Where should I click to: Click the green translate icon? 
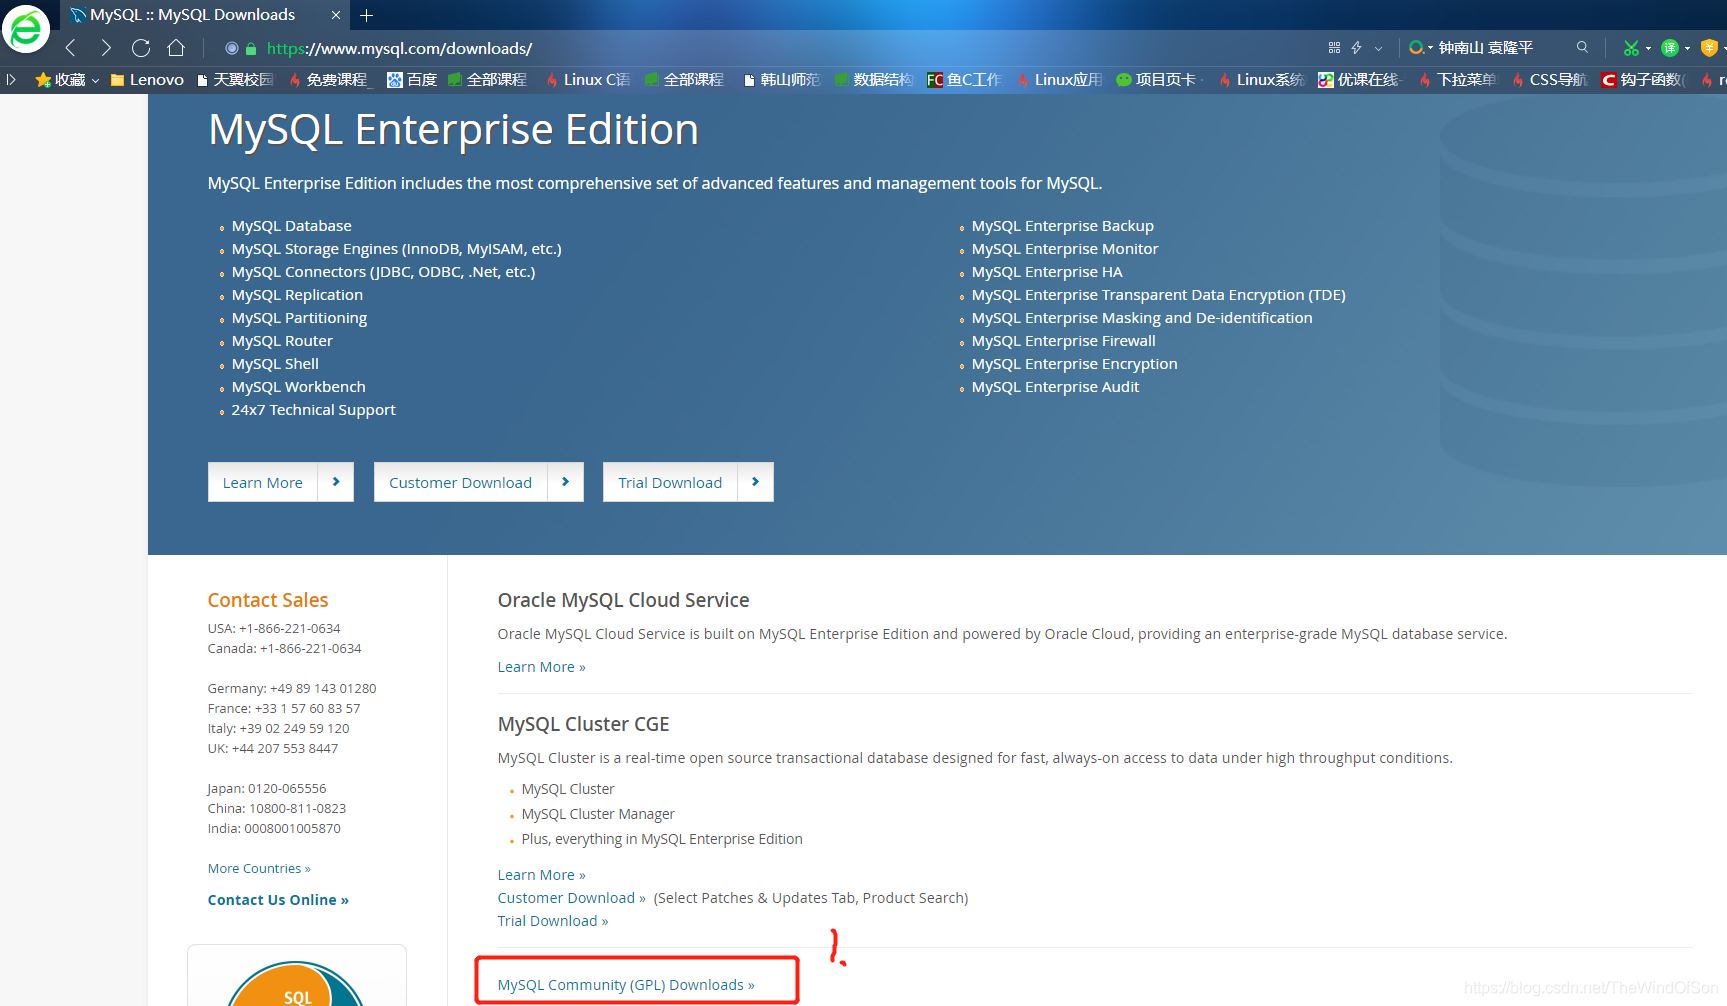(x=1670, y=48)
